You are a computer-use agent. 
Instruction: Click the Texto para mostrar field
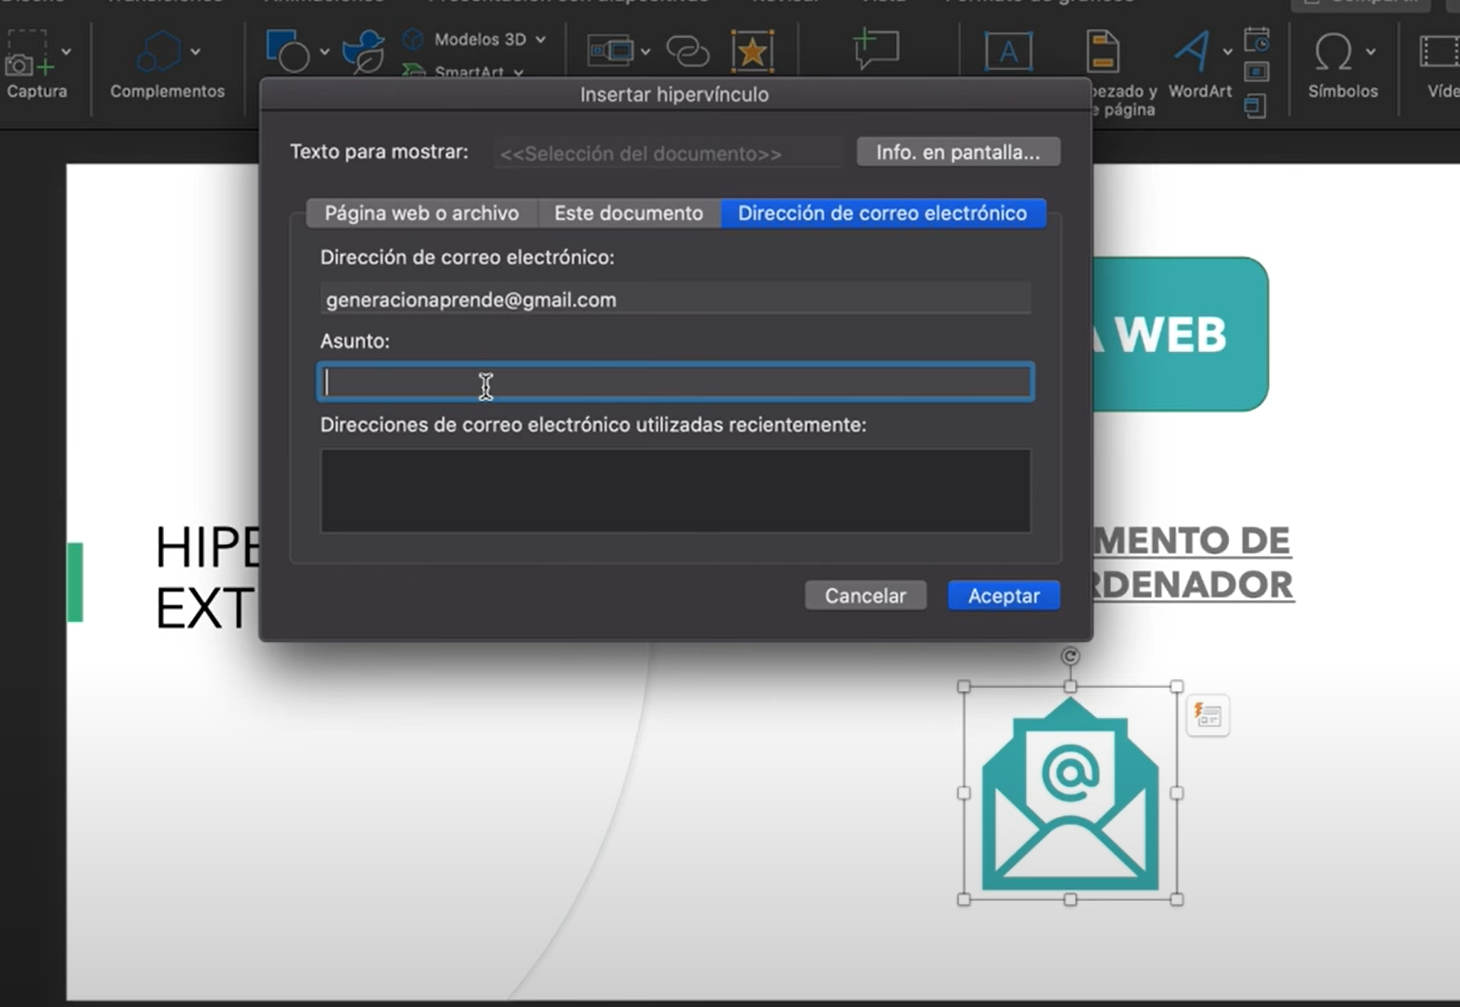point(668,153)
